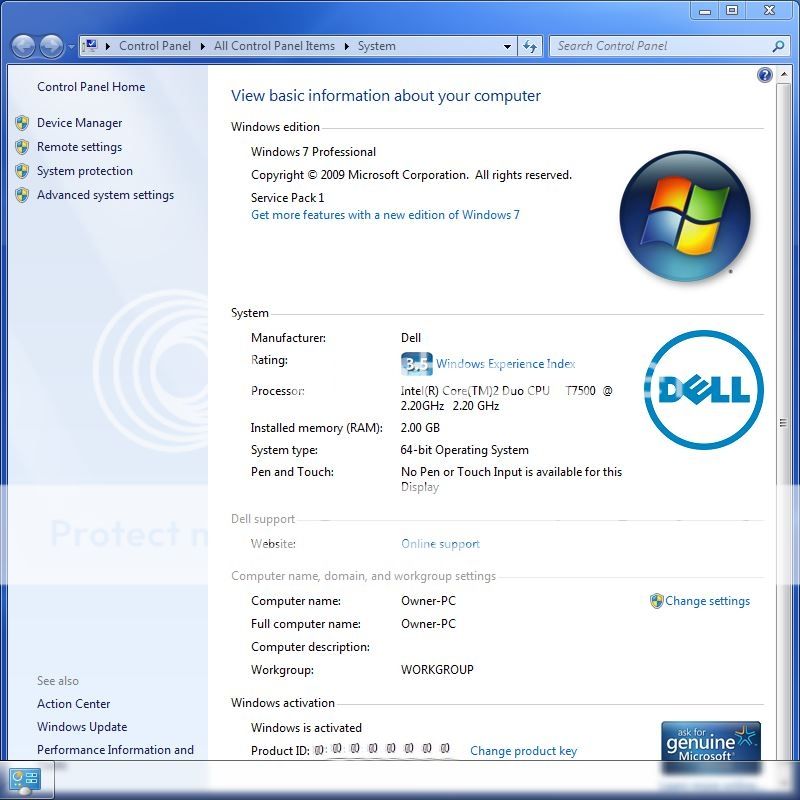
Task: Open Dell Online support link
Action: (440, 544)
